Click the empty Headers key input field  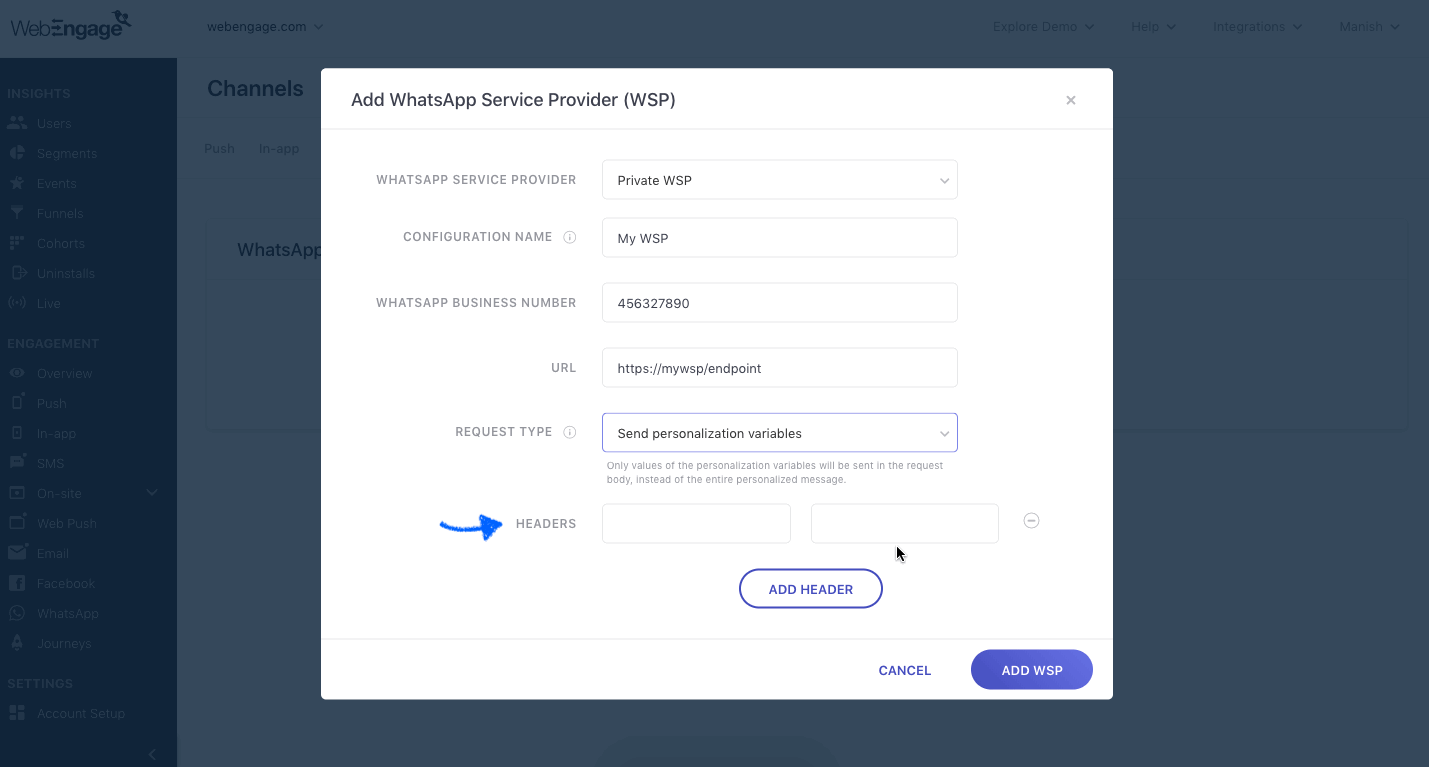pyautogui.click(x=695, y=523)
